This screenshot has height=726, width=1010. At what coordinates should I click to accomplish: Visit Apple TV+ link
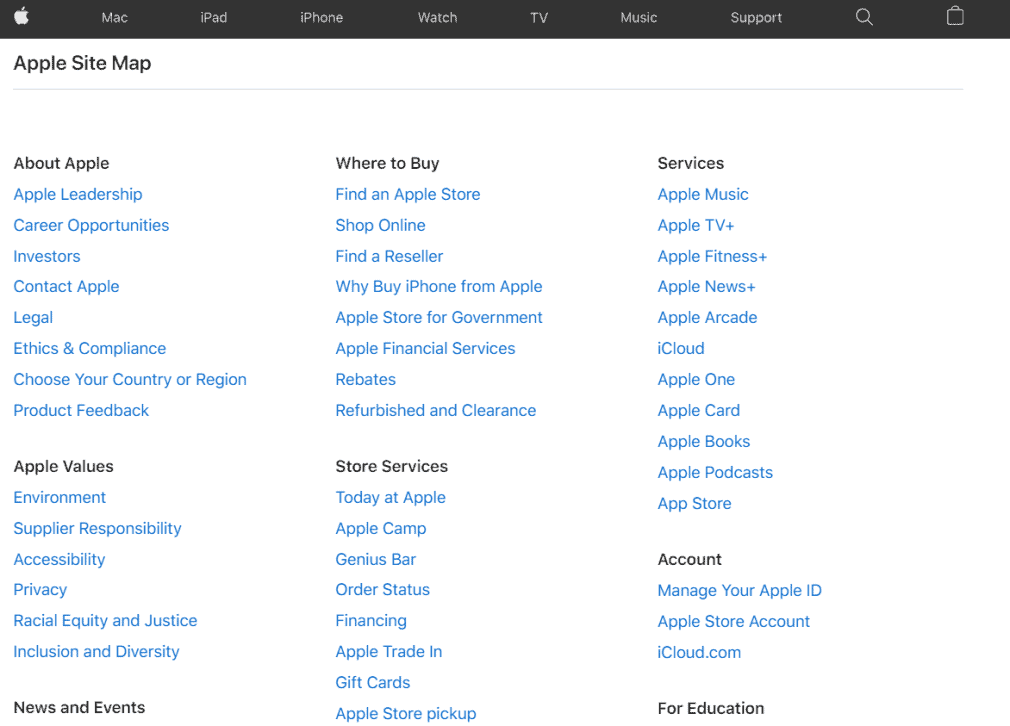pos(696,225)
